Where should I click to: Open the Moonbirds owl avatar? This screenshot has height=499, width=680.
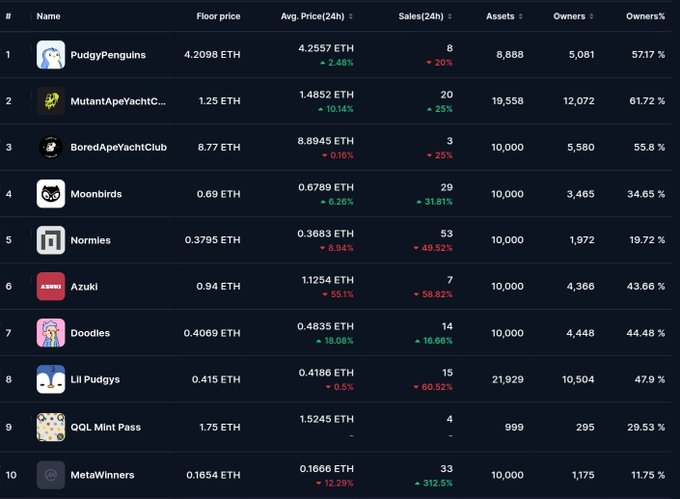click(x=51, y=194)
